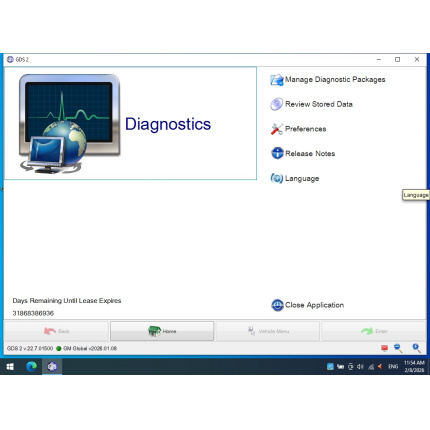This screenshot has width=430, height=430.
Task: Click the zoom out magnifier icon
Action: click(x=398, y=348)
